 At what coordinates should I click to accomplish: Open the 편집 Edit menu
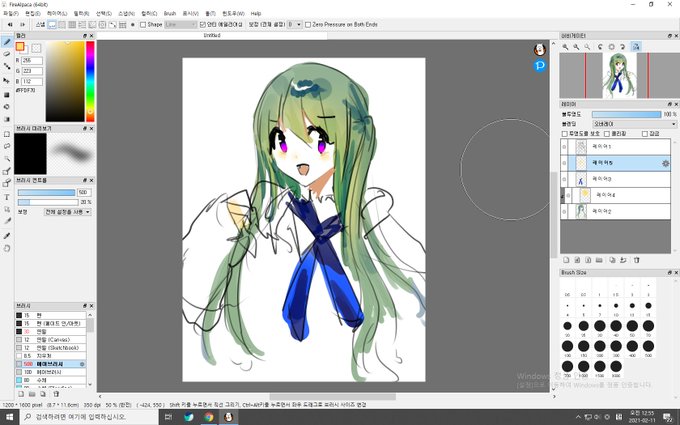click(33, 13)
